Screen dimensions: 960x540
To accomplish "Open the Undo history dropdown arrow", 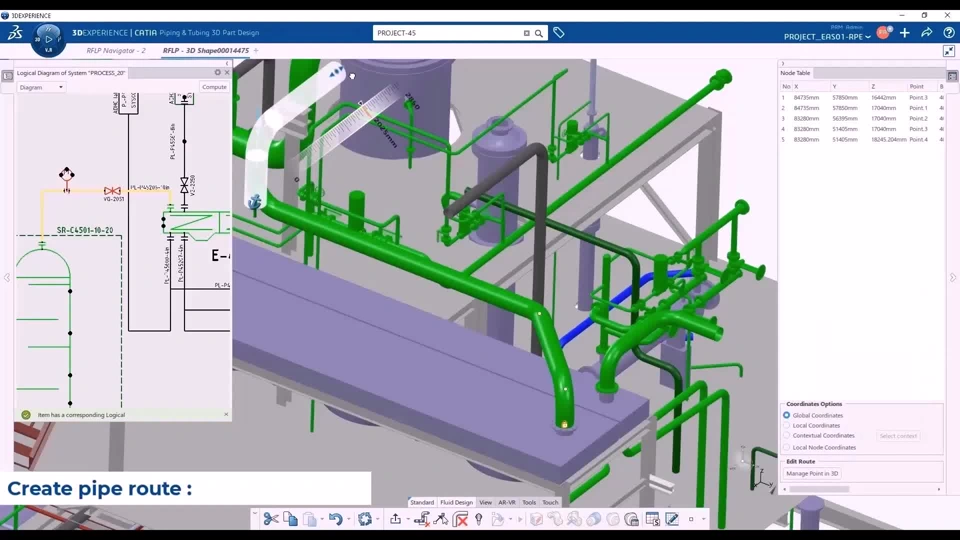I will click(x=349, y=519).
